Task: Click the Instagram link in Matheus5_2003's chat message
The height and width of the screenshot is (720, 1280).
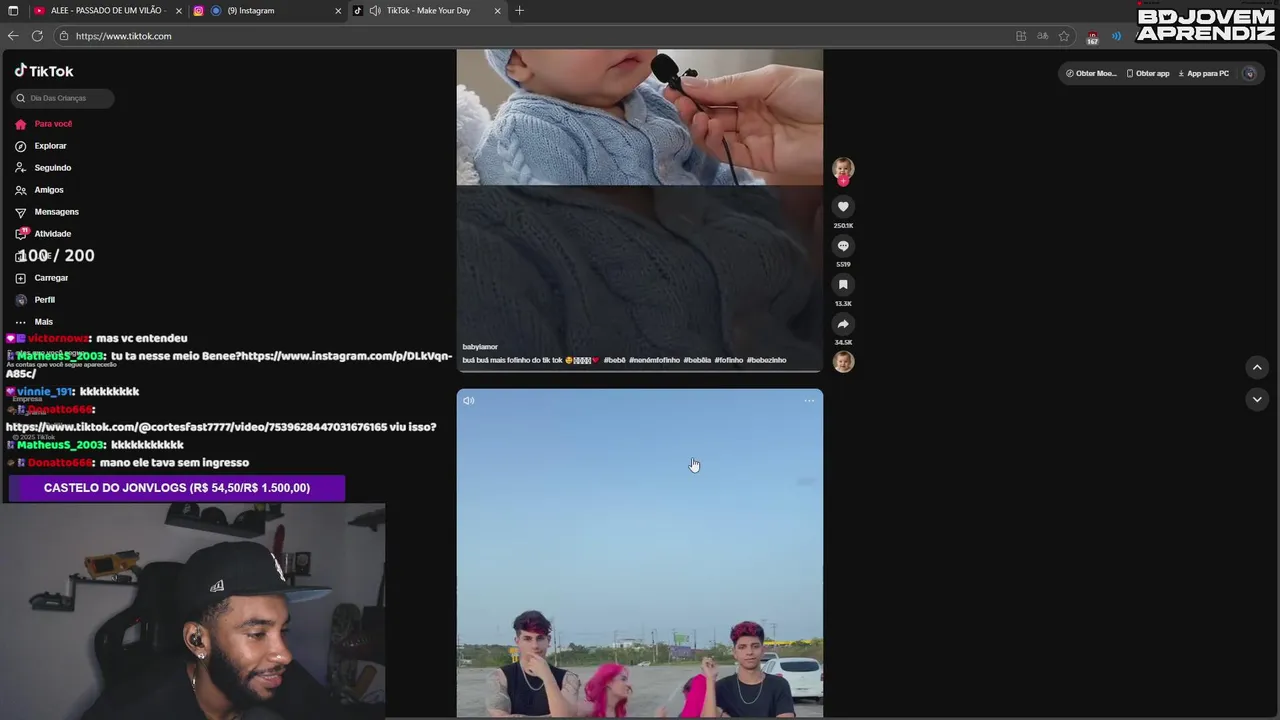Action: click(x=229, y=364)
